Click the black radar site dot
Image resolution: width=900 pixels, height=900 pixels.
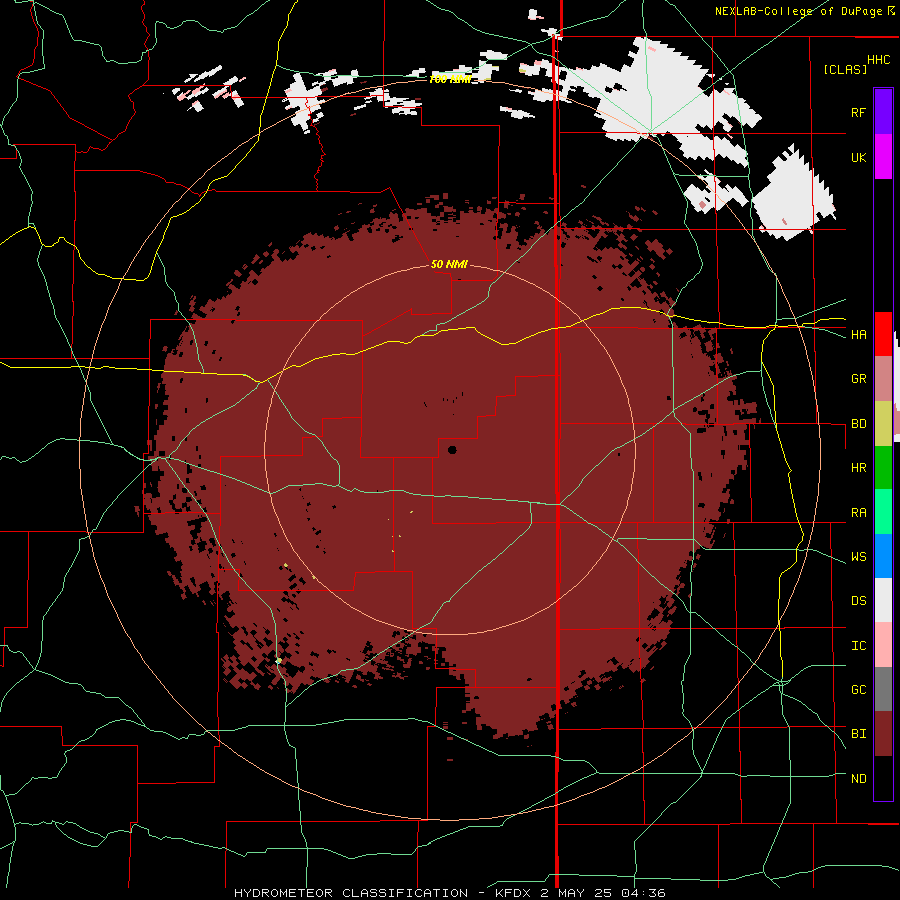[x=452, y=449]
